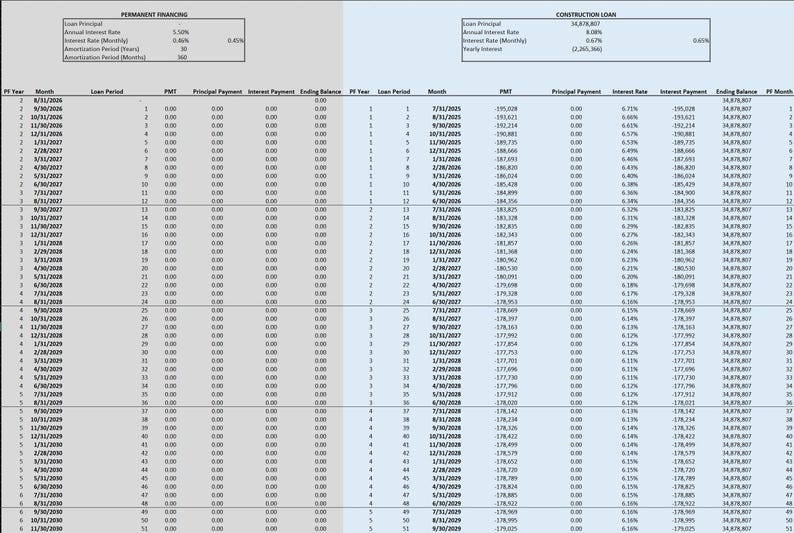Select the "7/31/2025" month cell
The height and width of the screenshot is (533, 794).
coord(447,109)
